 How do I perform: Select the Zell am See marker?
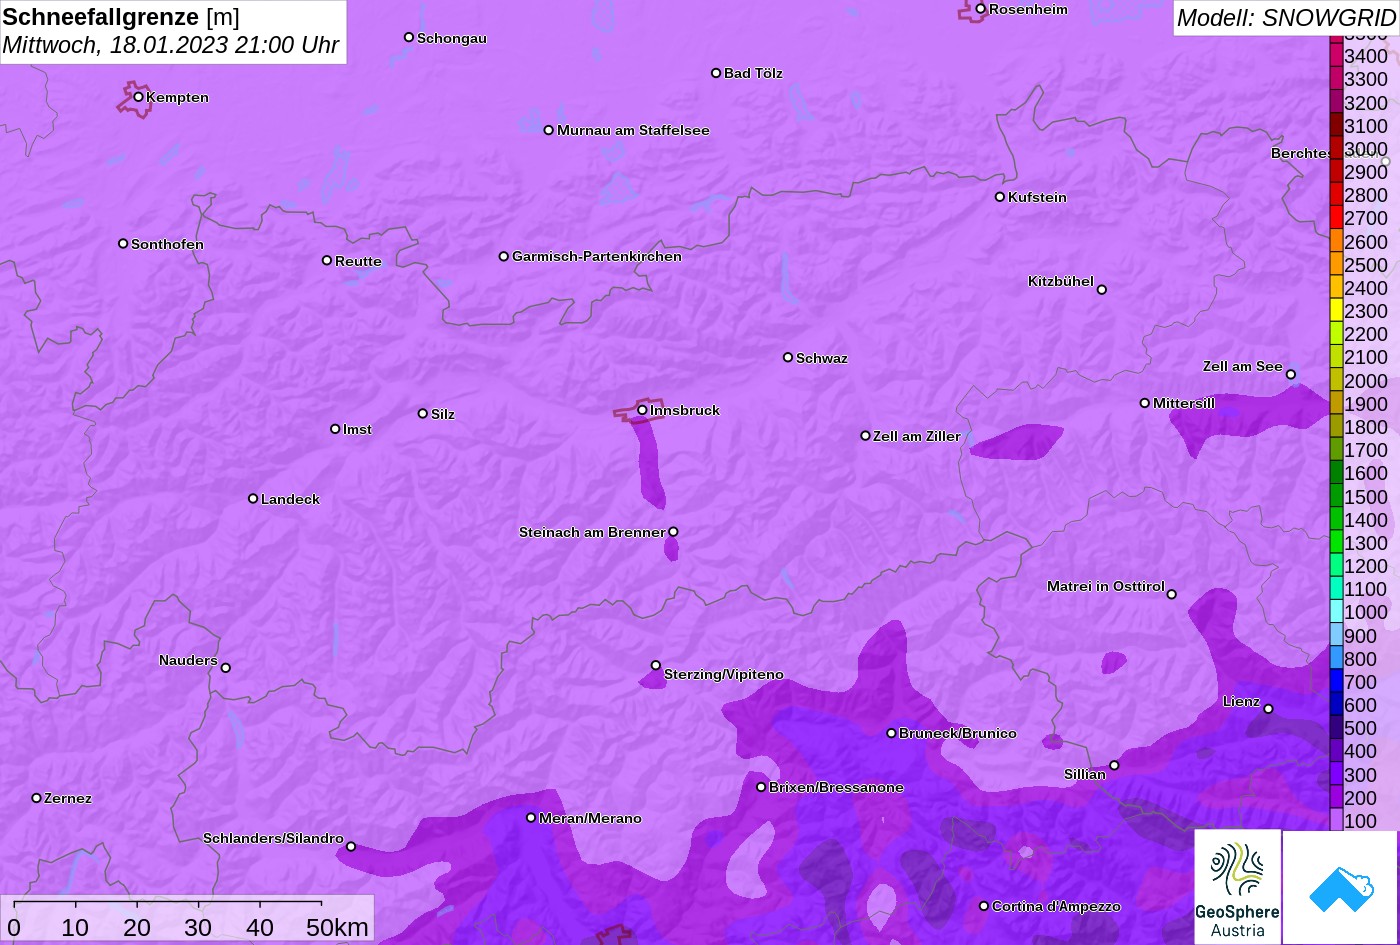point(1291,375)
